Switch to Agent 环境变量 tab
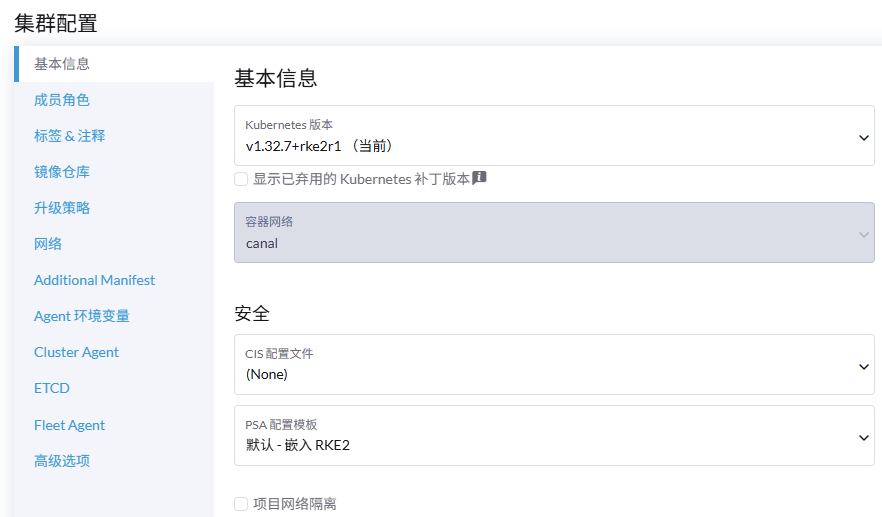The height and width of the screenshot is (517, 882). 82,316
